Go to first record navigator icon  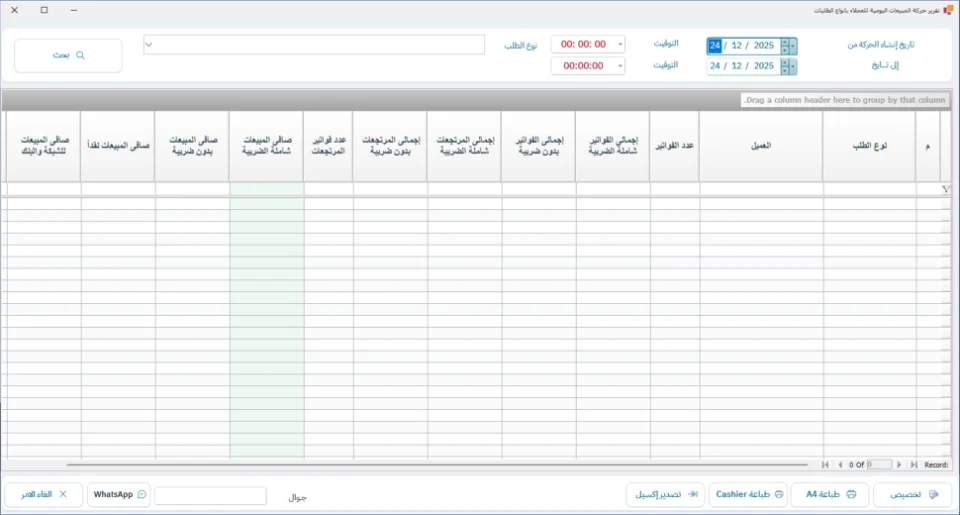coord(825,465)
